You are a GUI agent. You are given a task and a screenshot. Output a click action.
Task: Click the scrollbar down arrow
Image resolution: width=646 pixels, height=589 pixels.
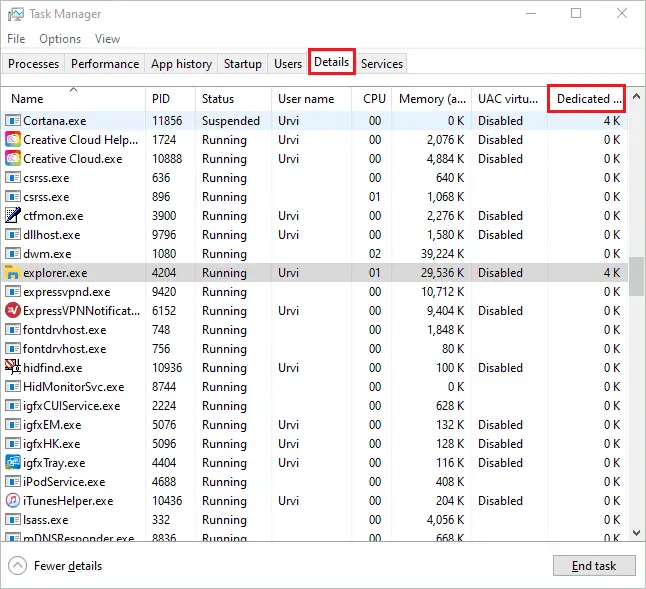pos(636,533)
